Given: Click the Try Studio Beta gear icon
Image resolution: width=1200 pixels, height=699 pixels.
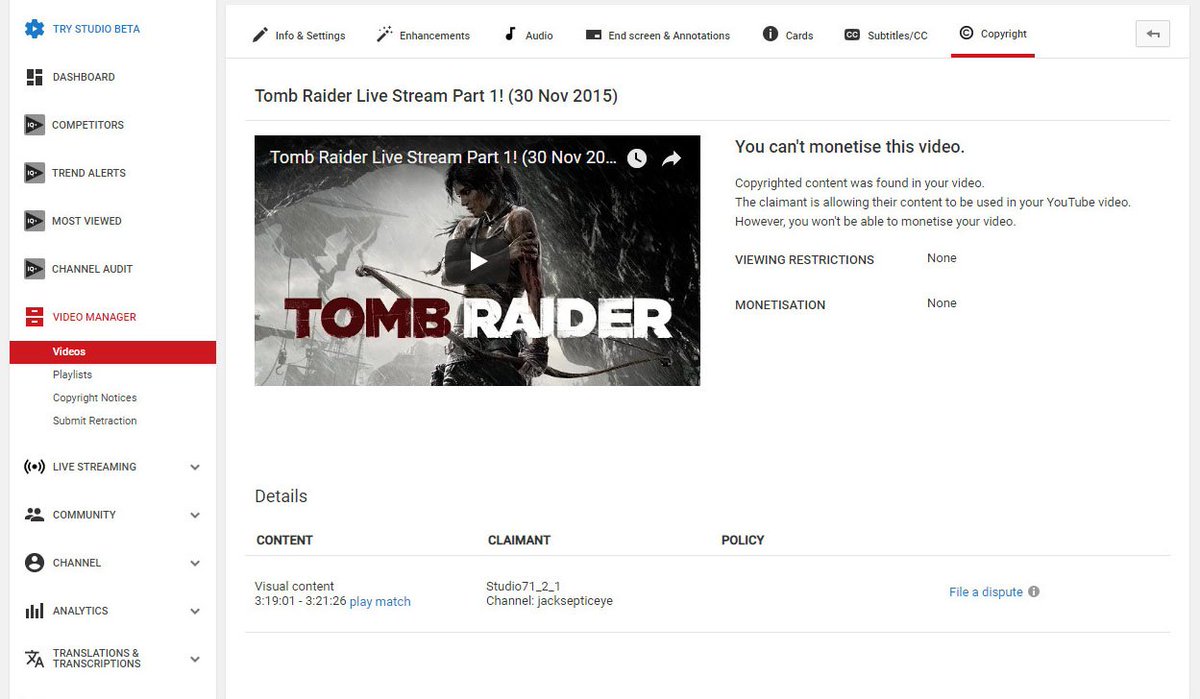Looking at the screenshot, I should (34, 28).
